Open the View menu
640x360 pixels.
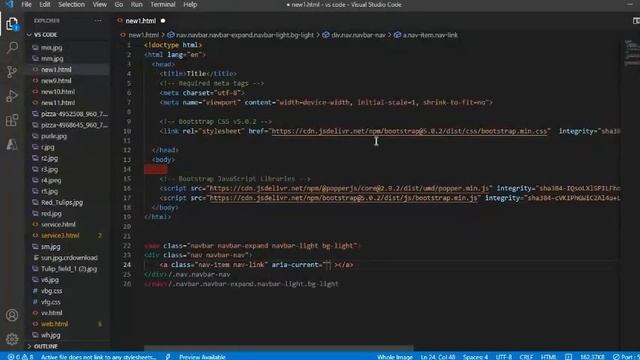(99, 4)
